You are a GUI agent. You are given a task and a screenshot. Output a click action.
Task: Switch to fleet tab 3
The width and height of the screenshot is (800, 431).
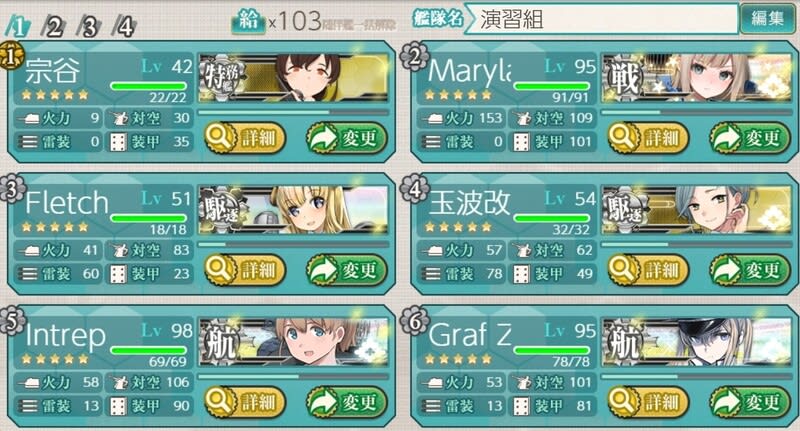pyautogui.click(x=89, y=26)
